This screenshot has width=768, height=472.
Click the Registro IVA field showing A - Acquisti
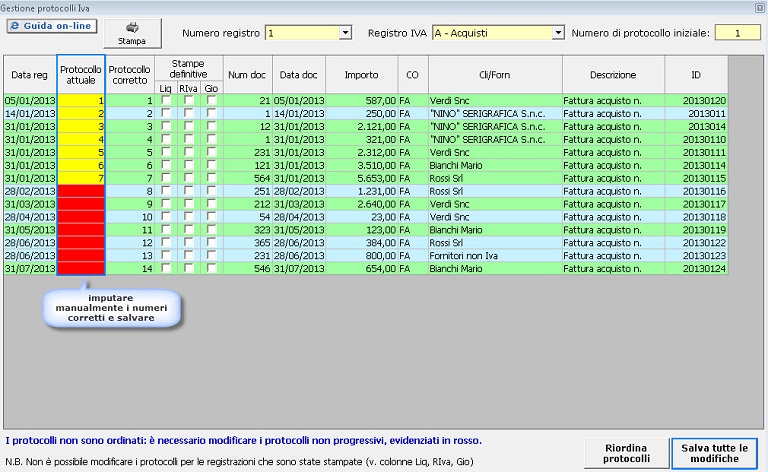pos(493,33)
